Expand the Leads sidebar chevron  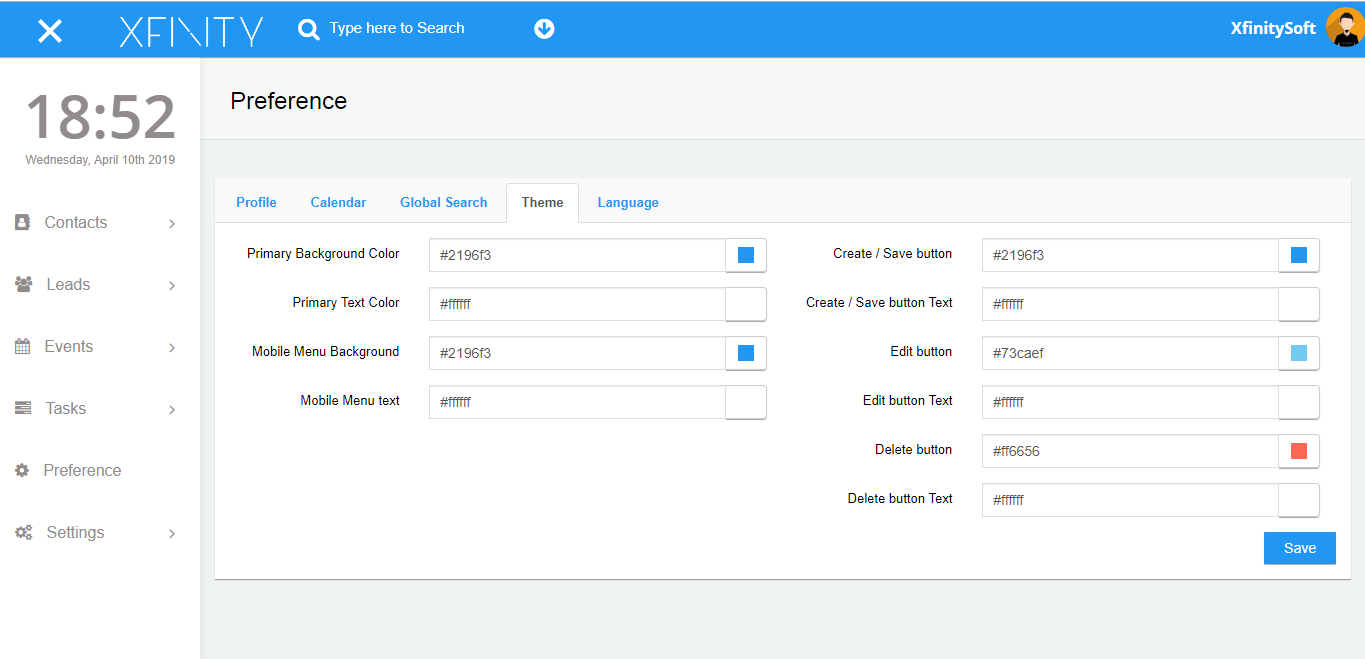pos(171,284)
